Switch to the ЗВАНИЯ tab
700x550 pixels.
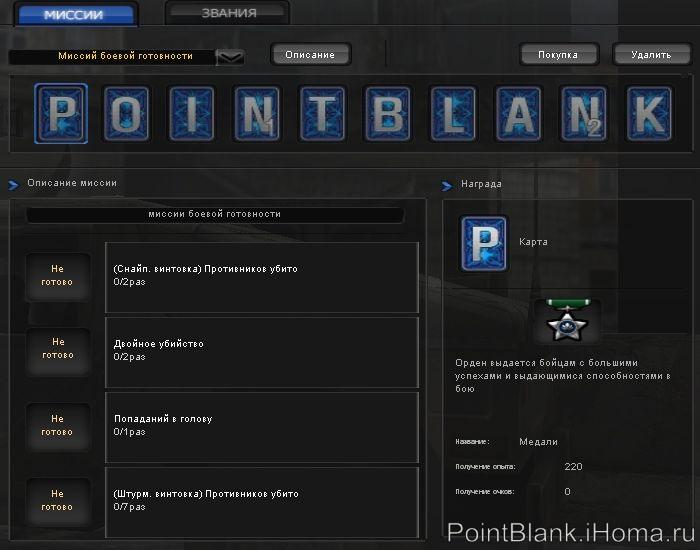pos(227,13)
